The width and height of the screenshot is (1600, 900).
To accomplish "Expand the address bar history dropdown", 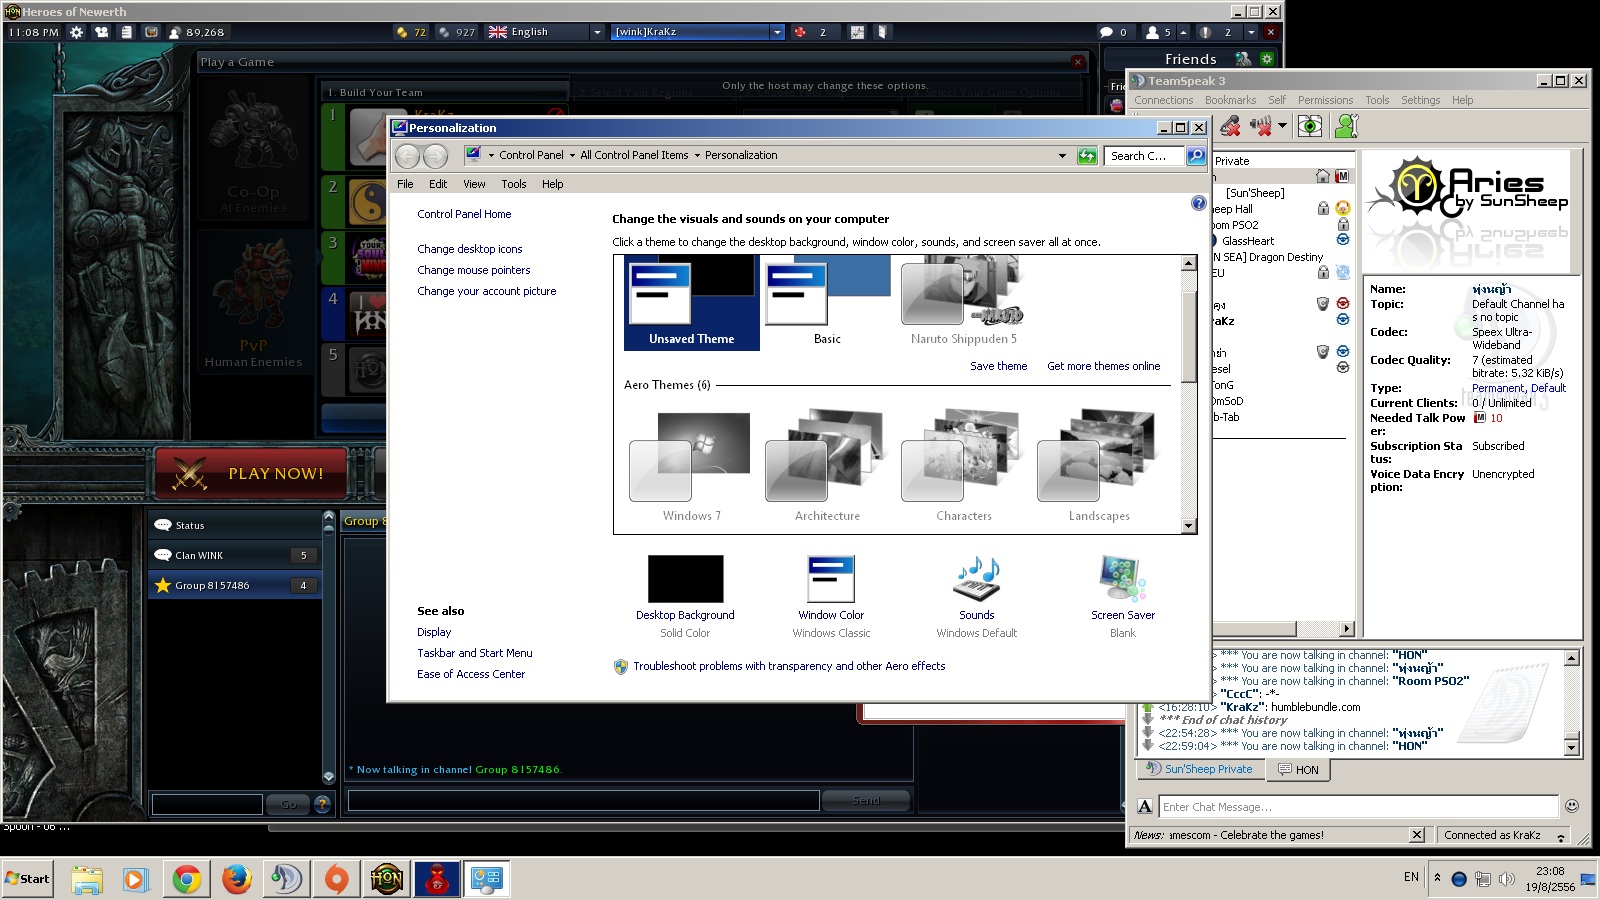I will point(1062,156).
